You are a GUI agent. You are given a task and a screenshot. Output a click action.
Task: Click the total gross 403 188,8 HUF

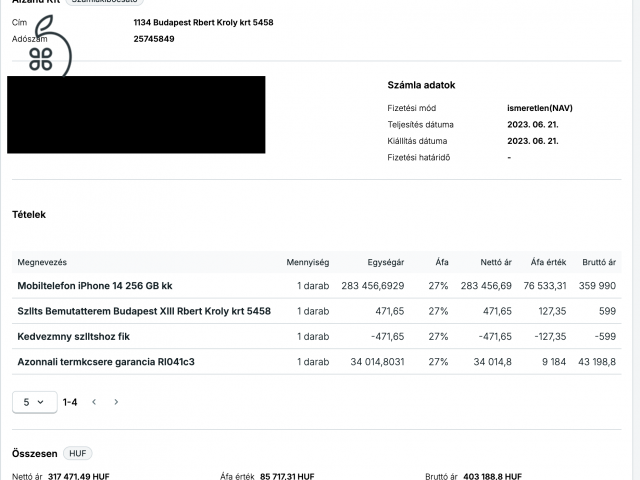coord(493,476)
